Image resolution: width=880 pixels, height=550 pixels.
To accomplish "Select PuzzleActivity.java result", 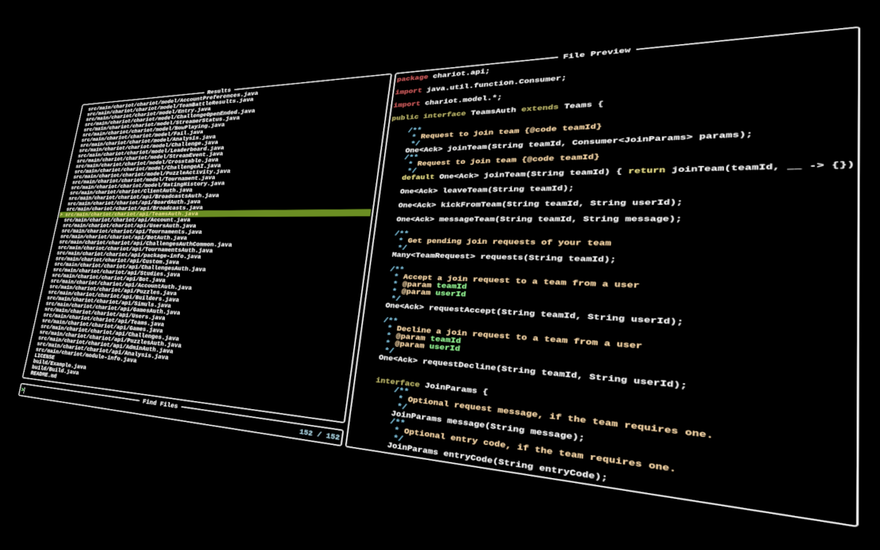I will (153, 174).
